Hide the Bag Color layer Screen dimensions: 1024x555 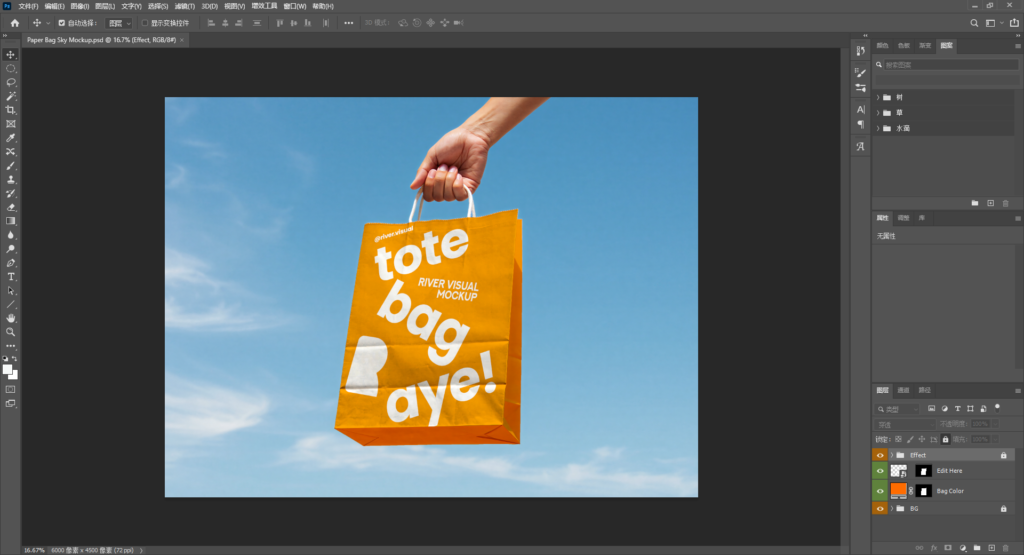click(880, 491)
